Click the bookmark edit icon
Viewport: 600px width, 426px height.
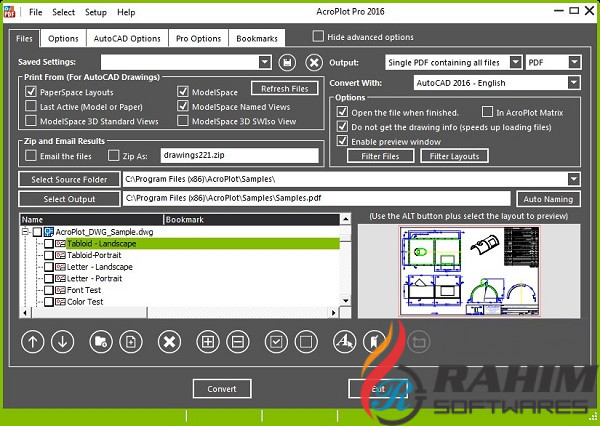pyautogui.click(x=374, y=342)
